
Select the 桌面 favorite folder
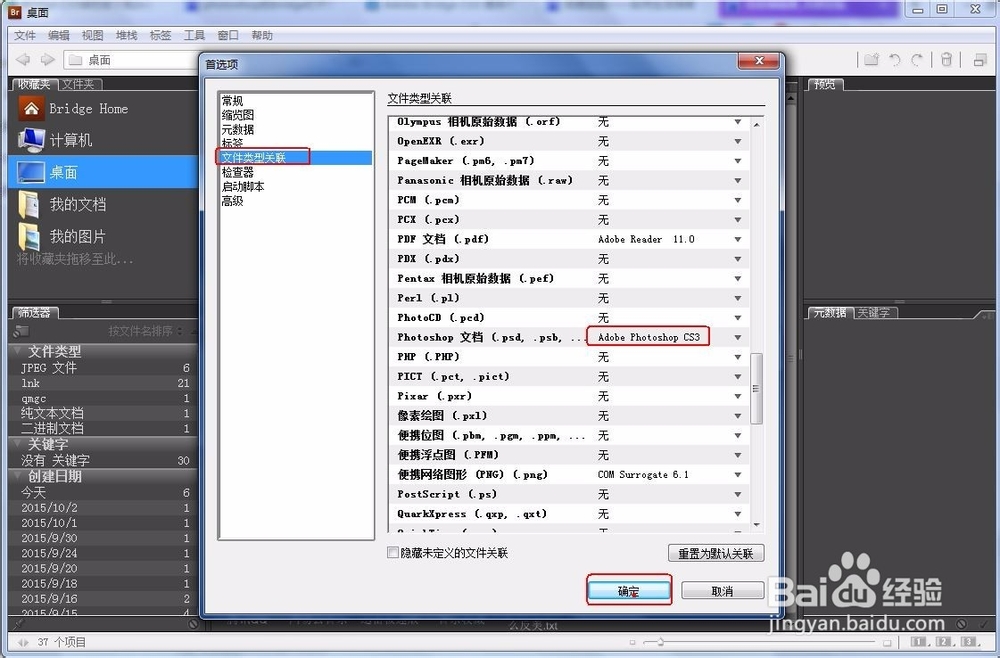coord(103,172)
